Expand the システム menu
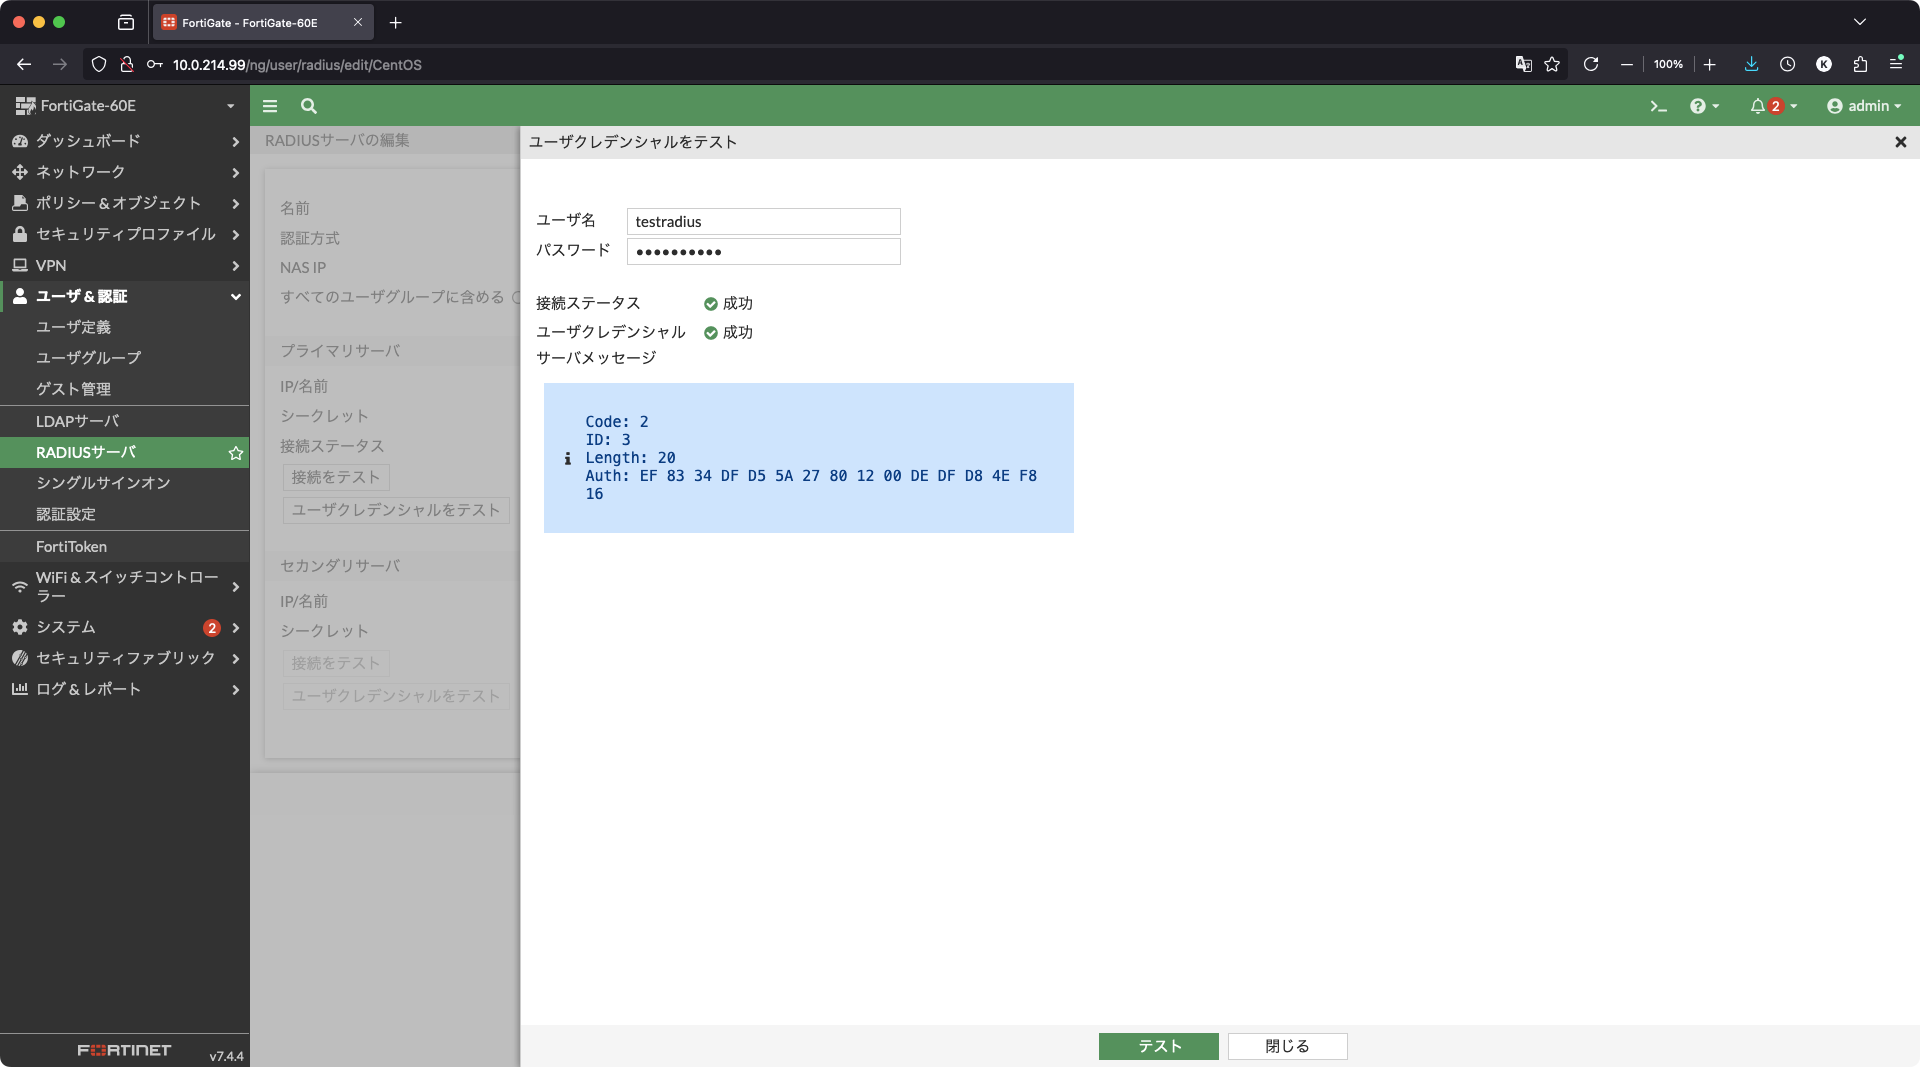This screenshot has width=1920, height=1067. pyautogui.click(x=125, y=627)
